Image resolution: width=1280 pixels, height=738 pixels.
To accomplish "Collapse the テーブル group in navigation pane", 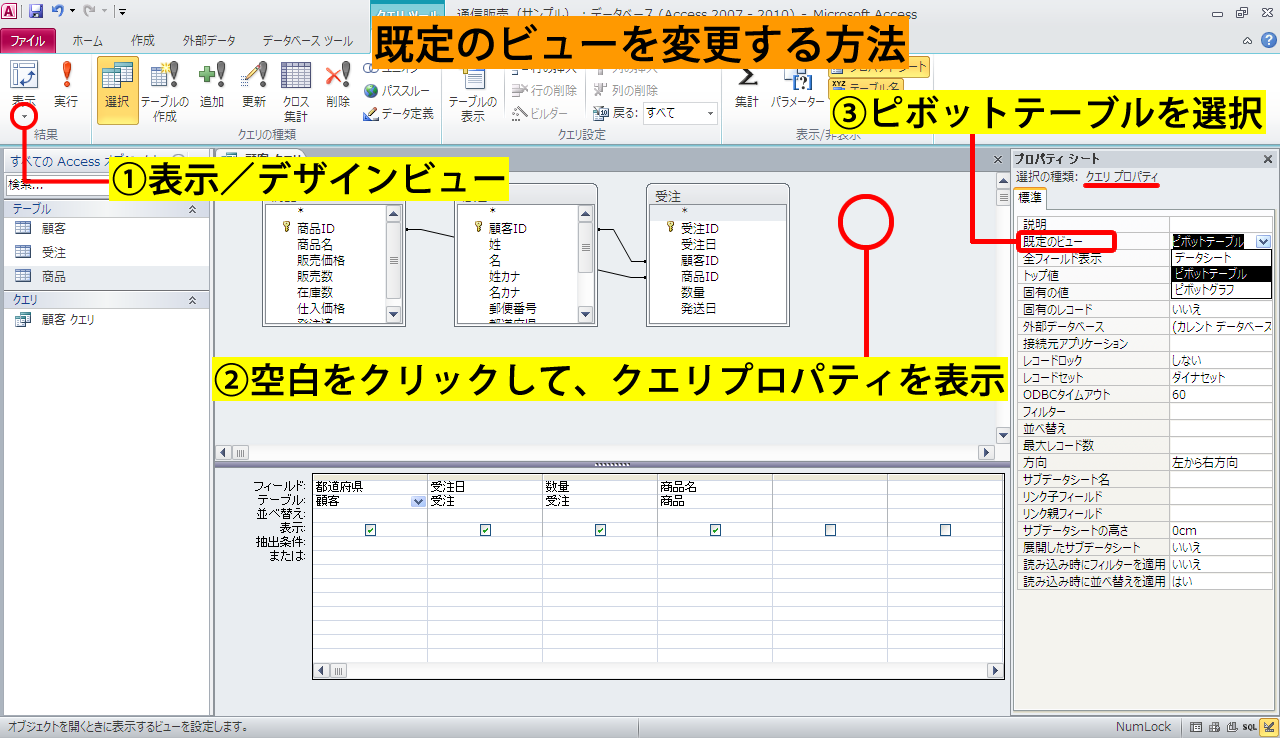I will click(192, 209).
